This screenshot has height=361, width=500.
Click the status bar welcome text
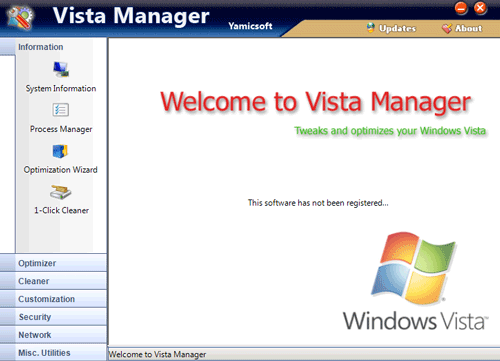click(157, 354)
